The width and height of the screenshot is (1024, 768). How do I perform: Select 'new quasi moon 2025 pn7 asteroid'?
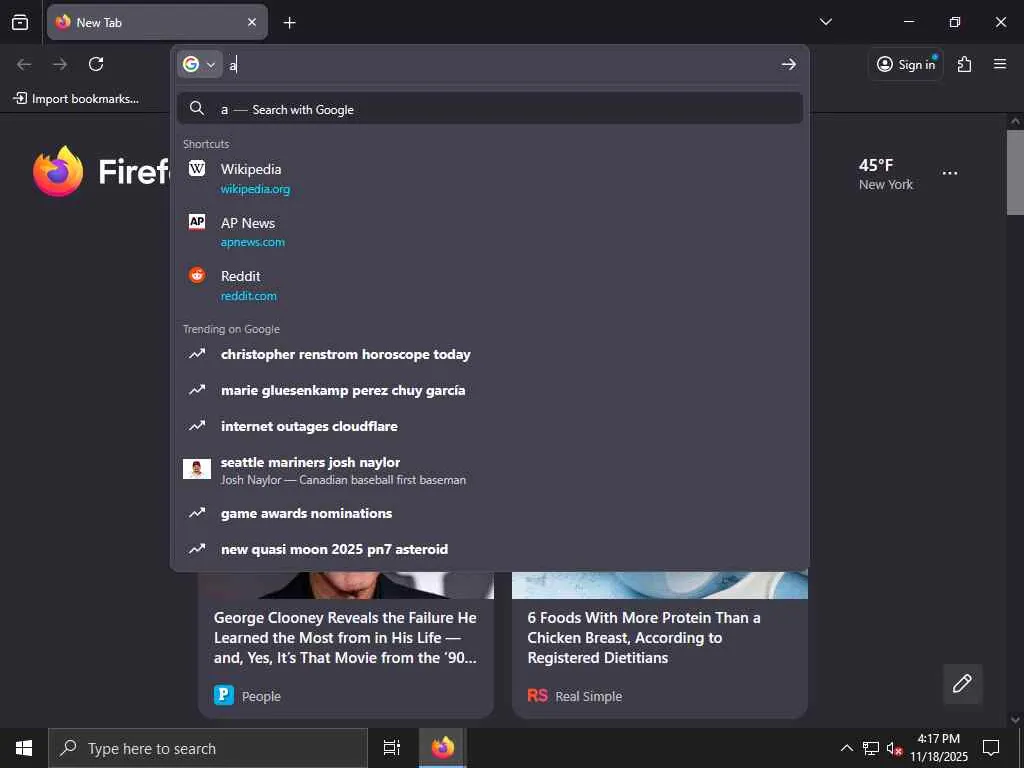point(490,549)
